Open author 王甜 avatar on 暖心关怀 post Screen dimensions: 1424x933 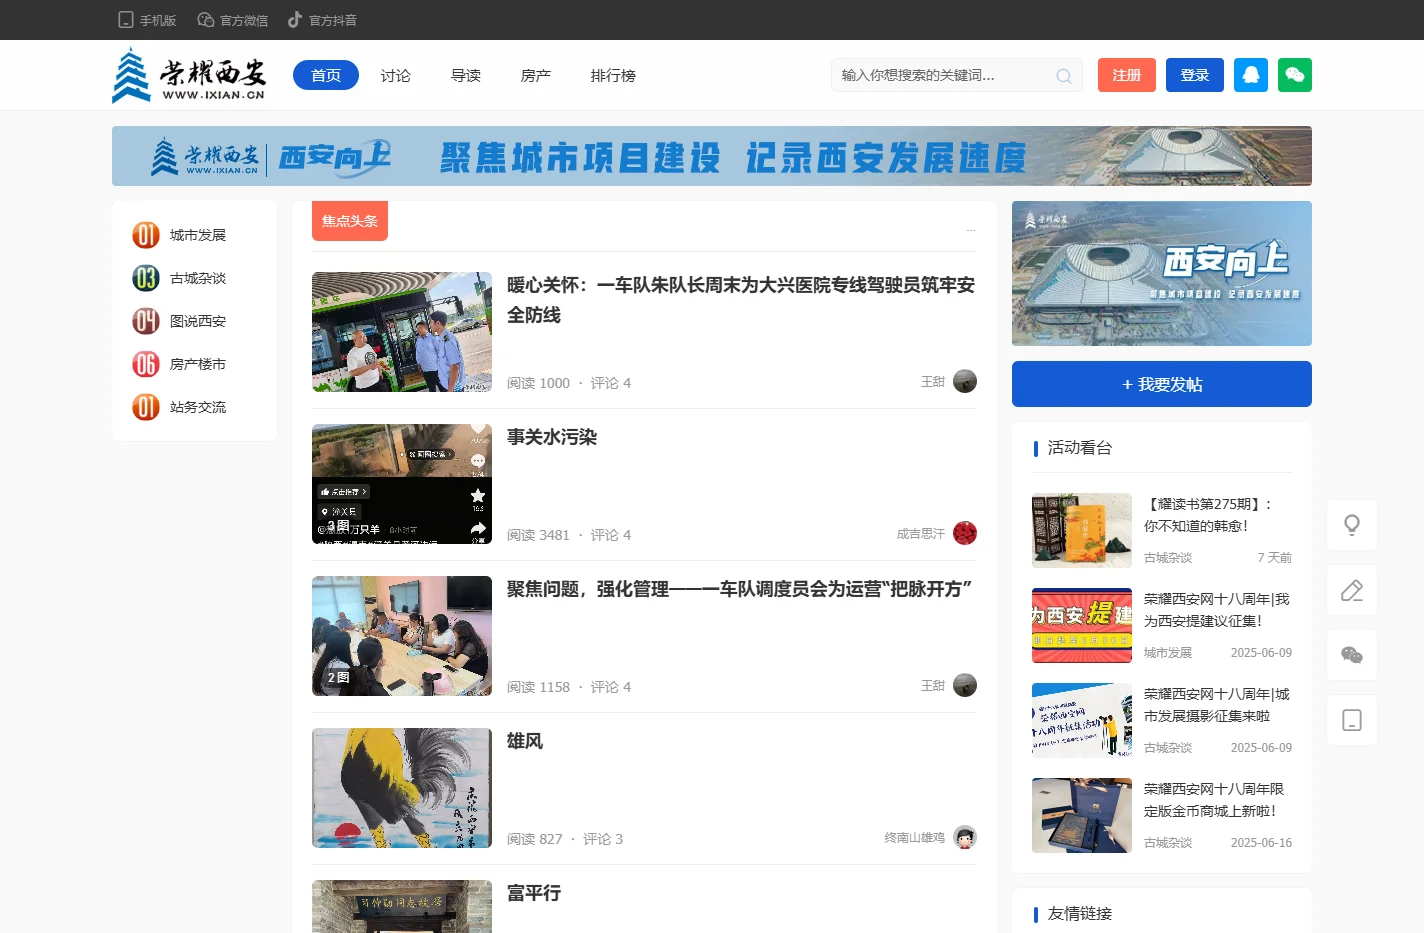pyautogui.click(x=965, y=381)
